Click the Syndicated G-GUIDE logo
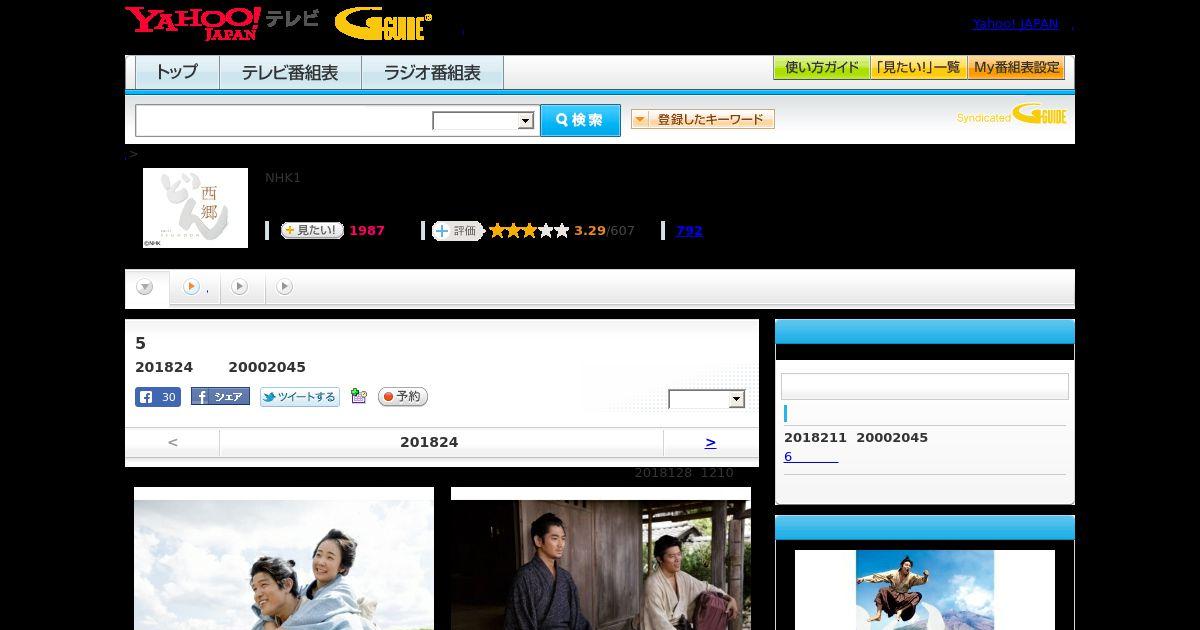1200x630 pixels. [x=1011, y=115]
